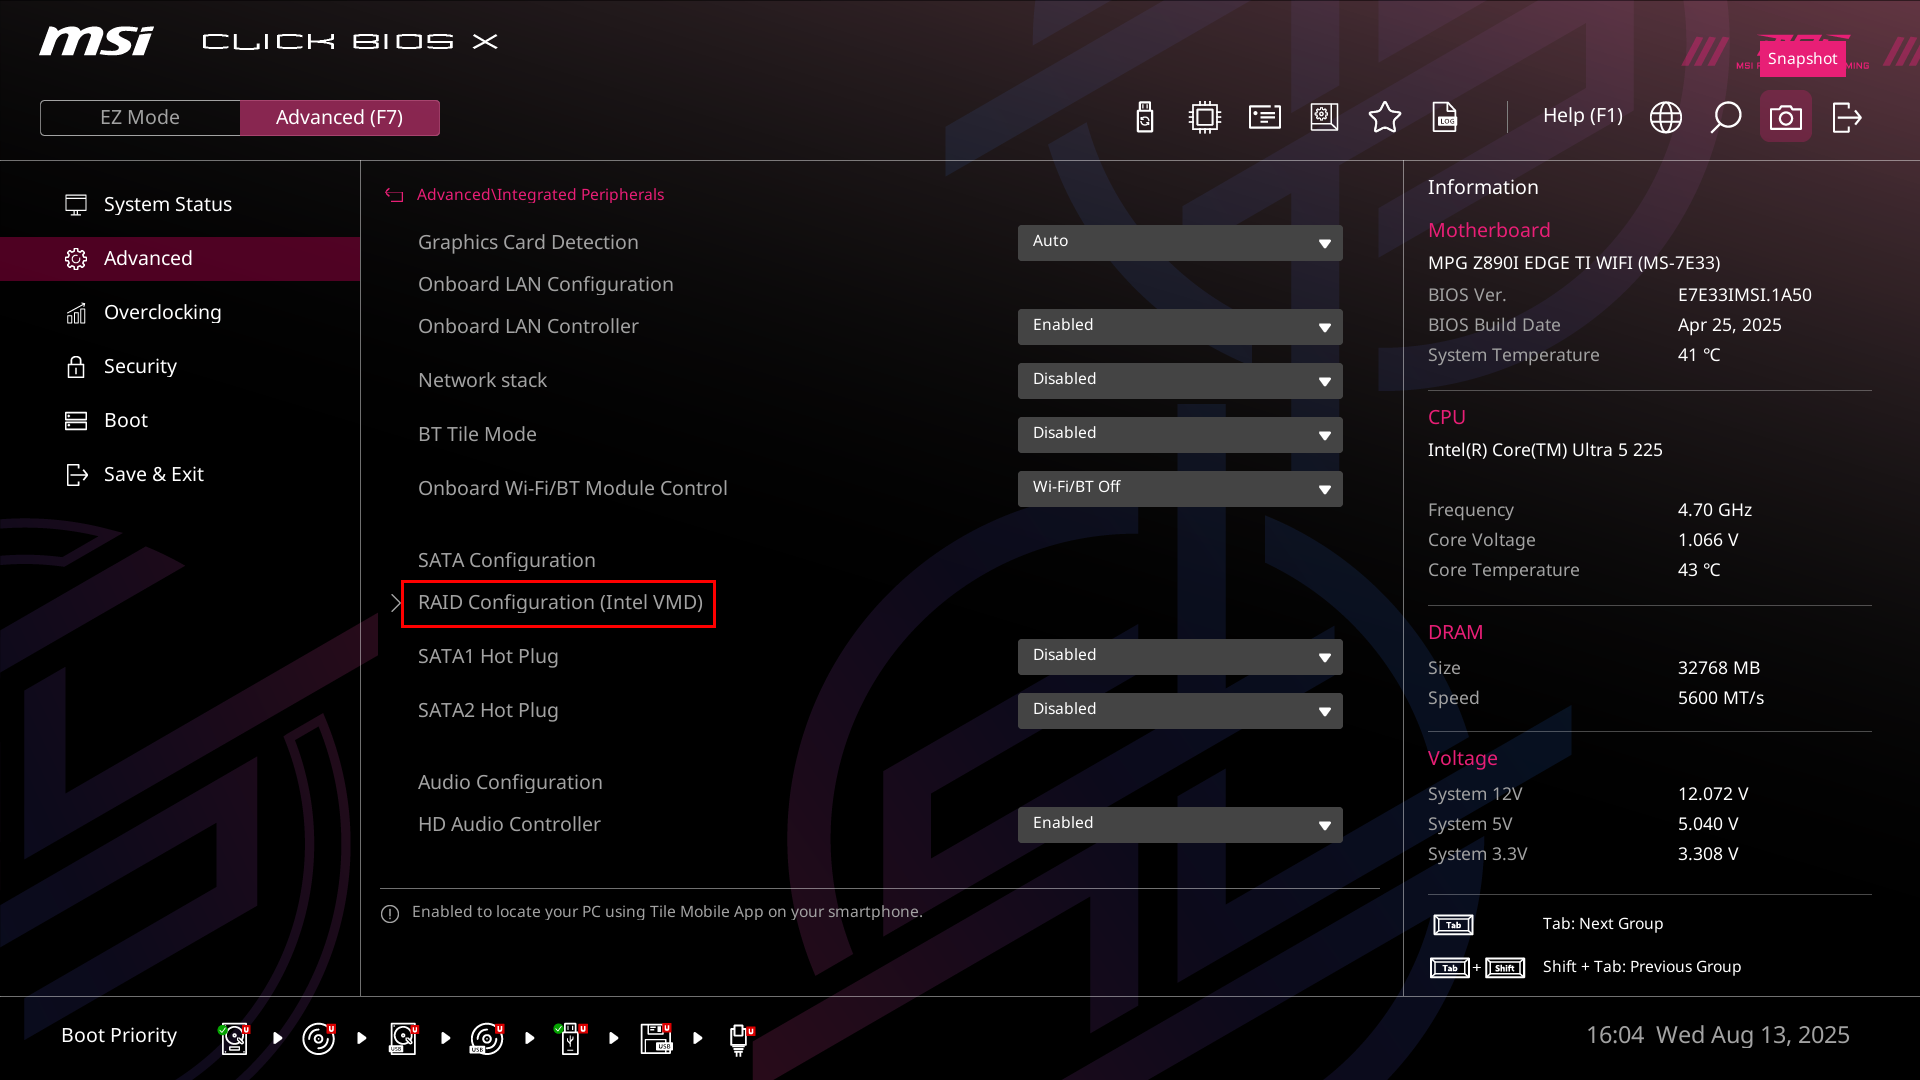The width and height of the screenshot is (1920, 1080).
Task: Select USB floppy boot priority icon
Action: pos(656,1038)
